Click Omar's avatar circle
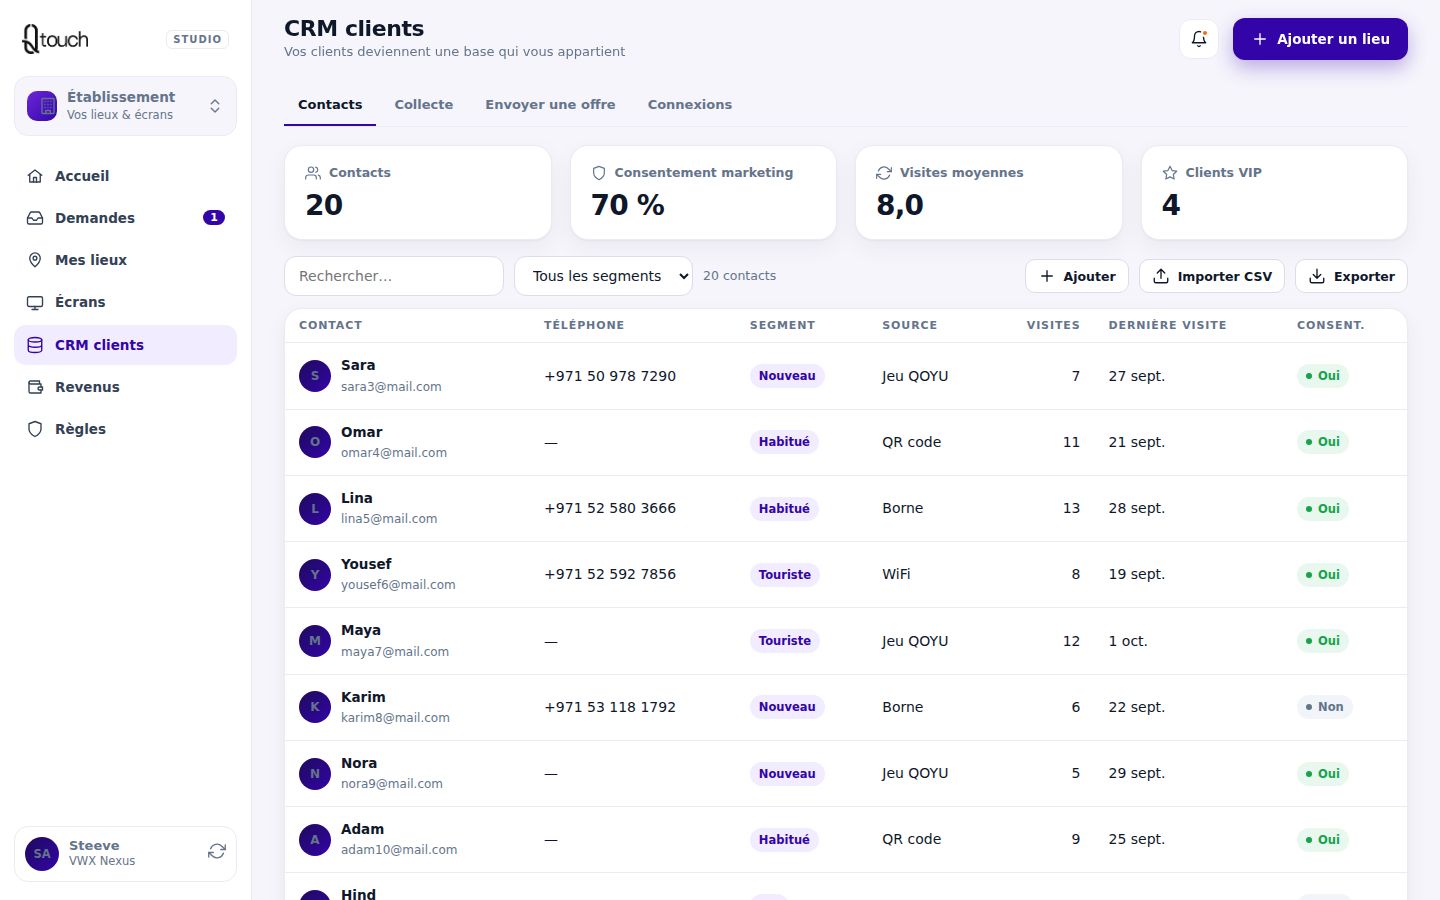This screenshot has width=1440, height=900. pos(315,442)
